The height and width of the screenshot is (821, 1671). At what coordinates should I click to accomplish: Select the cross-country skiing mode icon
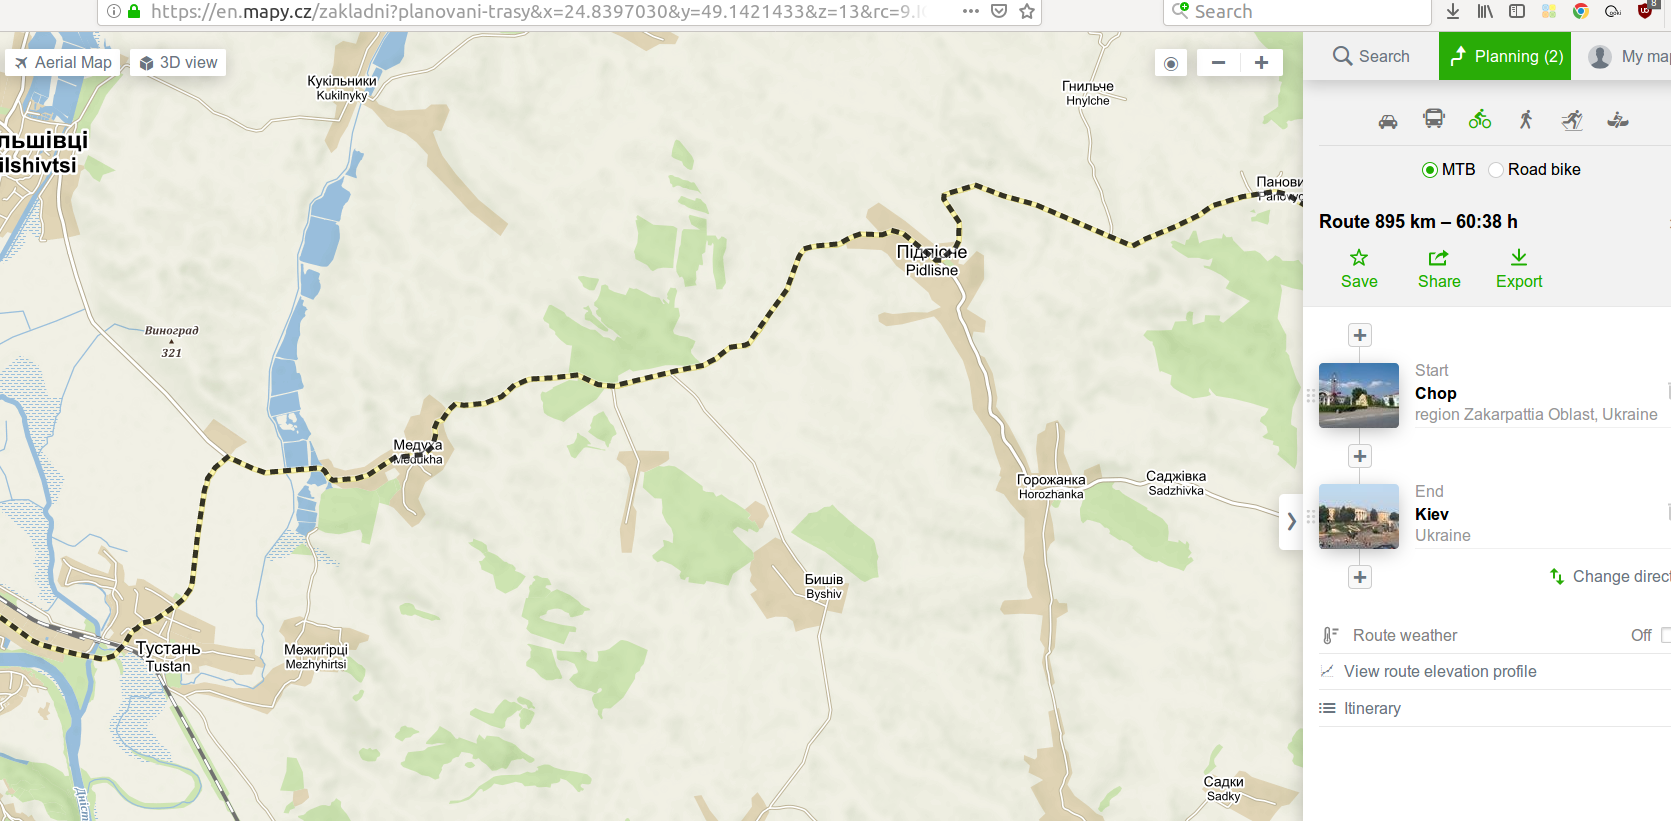1572,120
